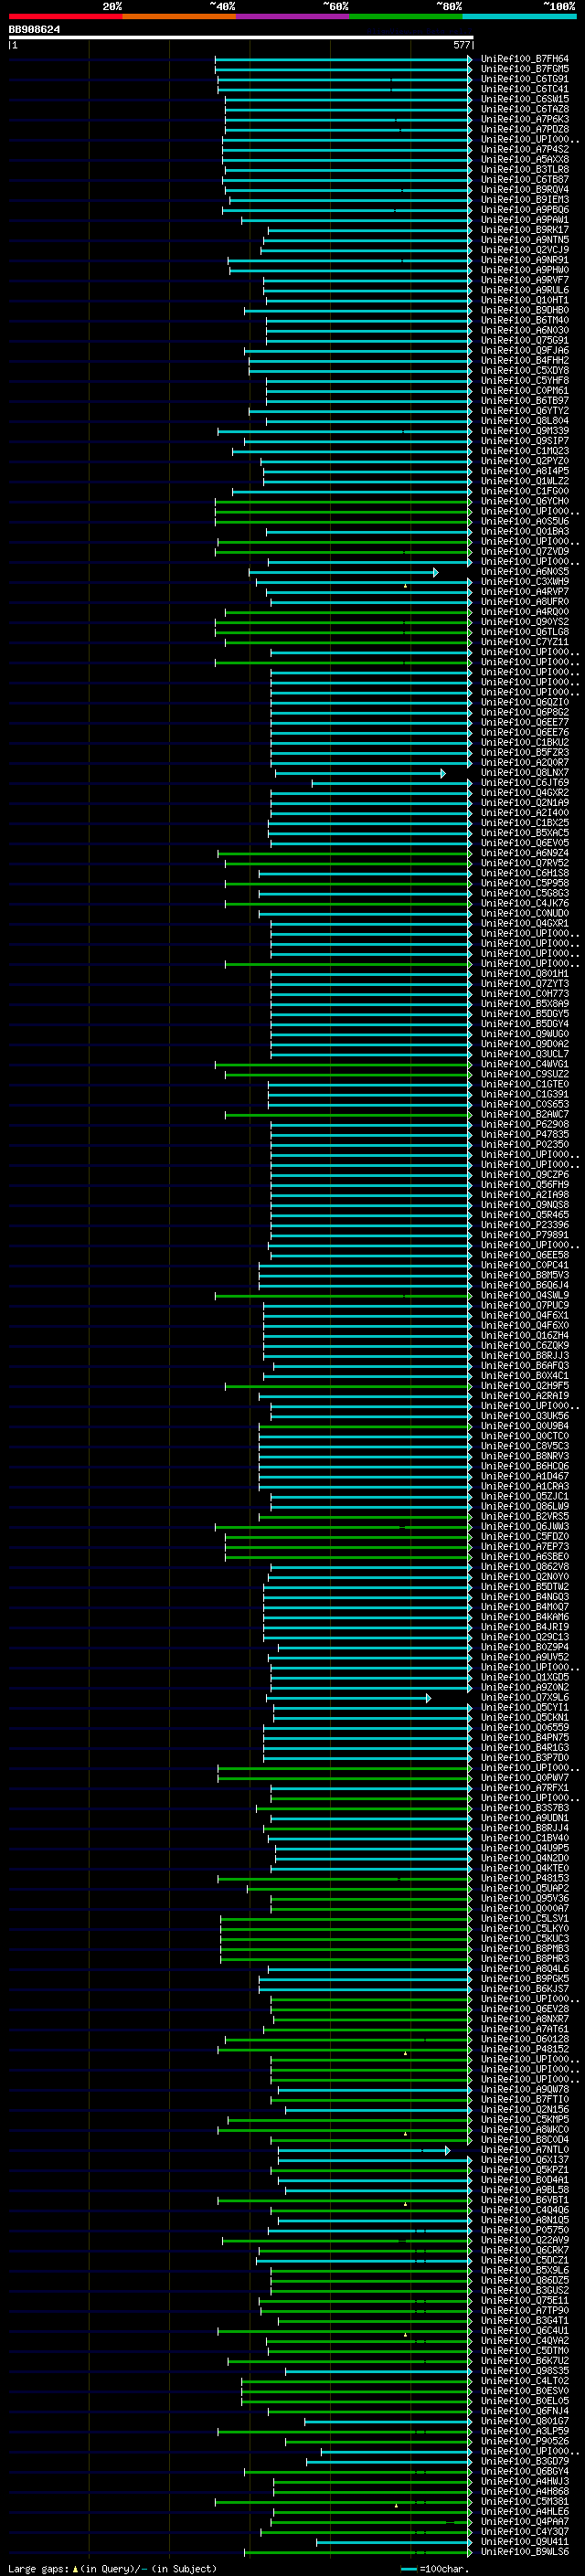Open the UniRef100_B7FH64 hit label
585x2576 pixels.
click(524, 59)
